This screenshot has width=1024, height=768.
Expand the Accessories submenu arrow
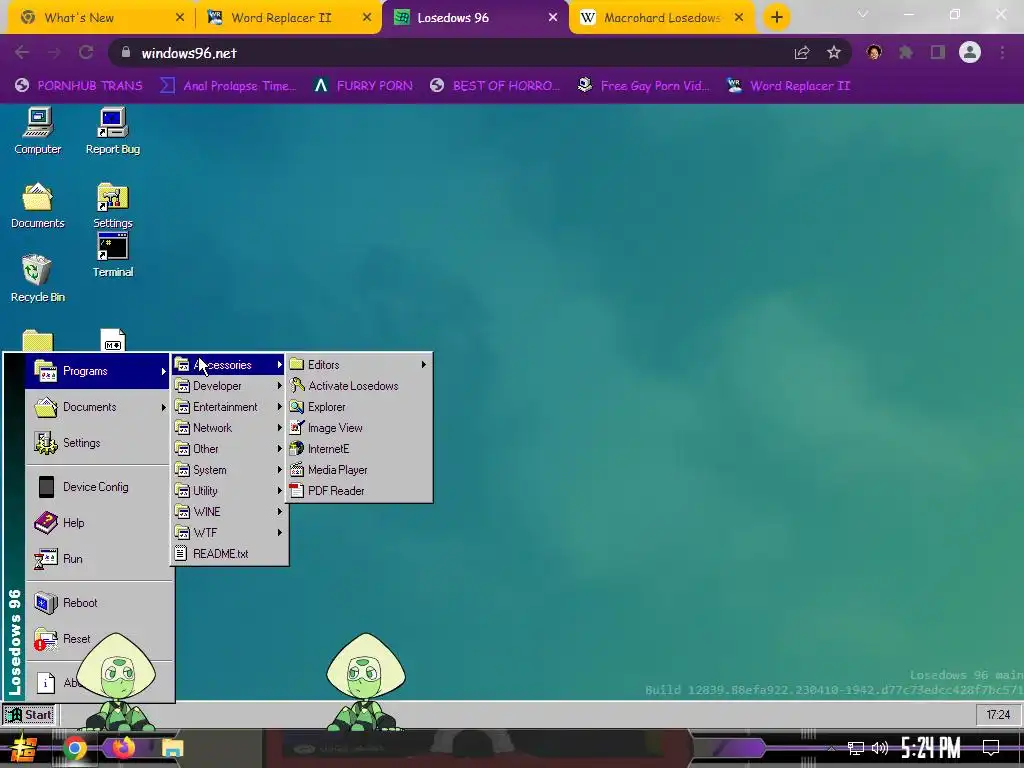point(280,365)
